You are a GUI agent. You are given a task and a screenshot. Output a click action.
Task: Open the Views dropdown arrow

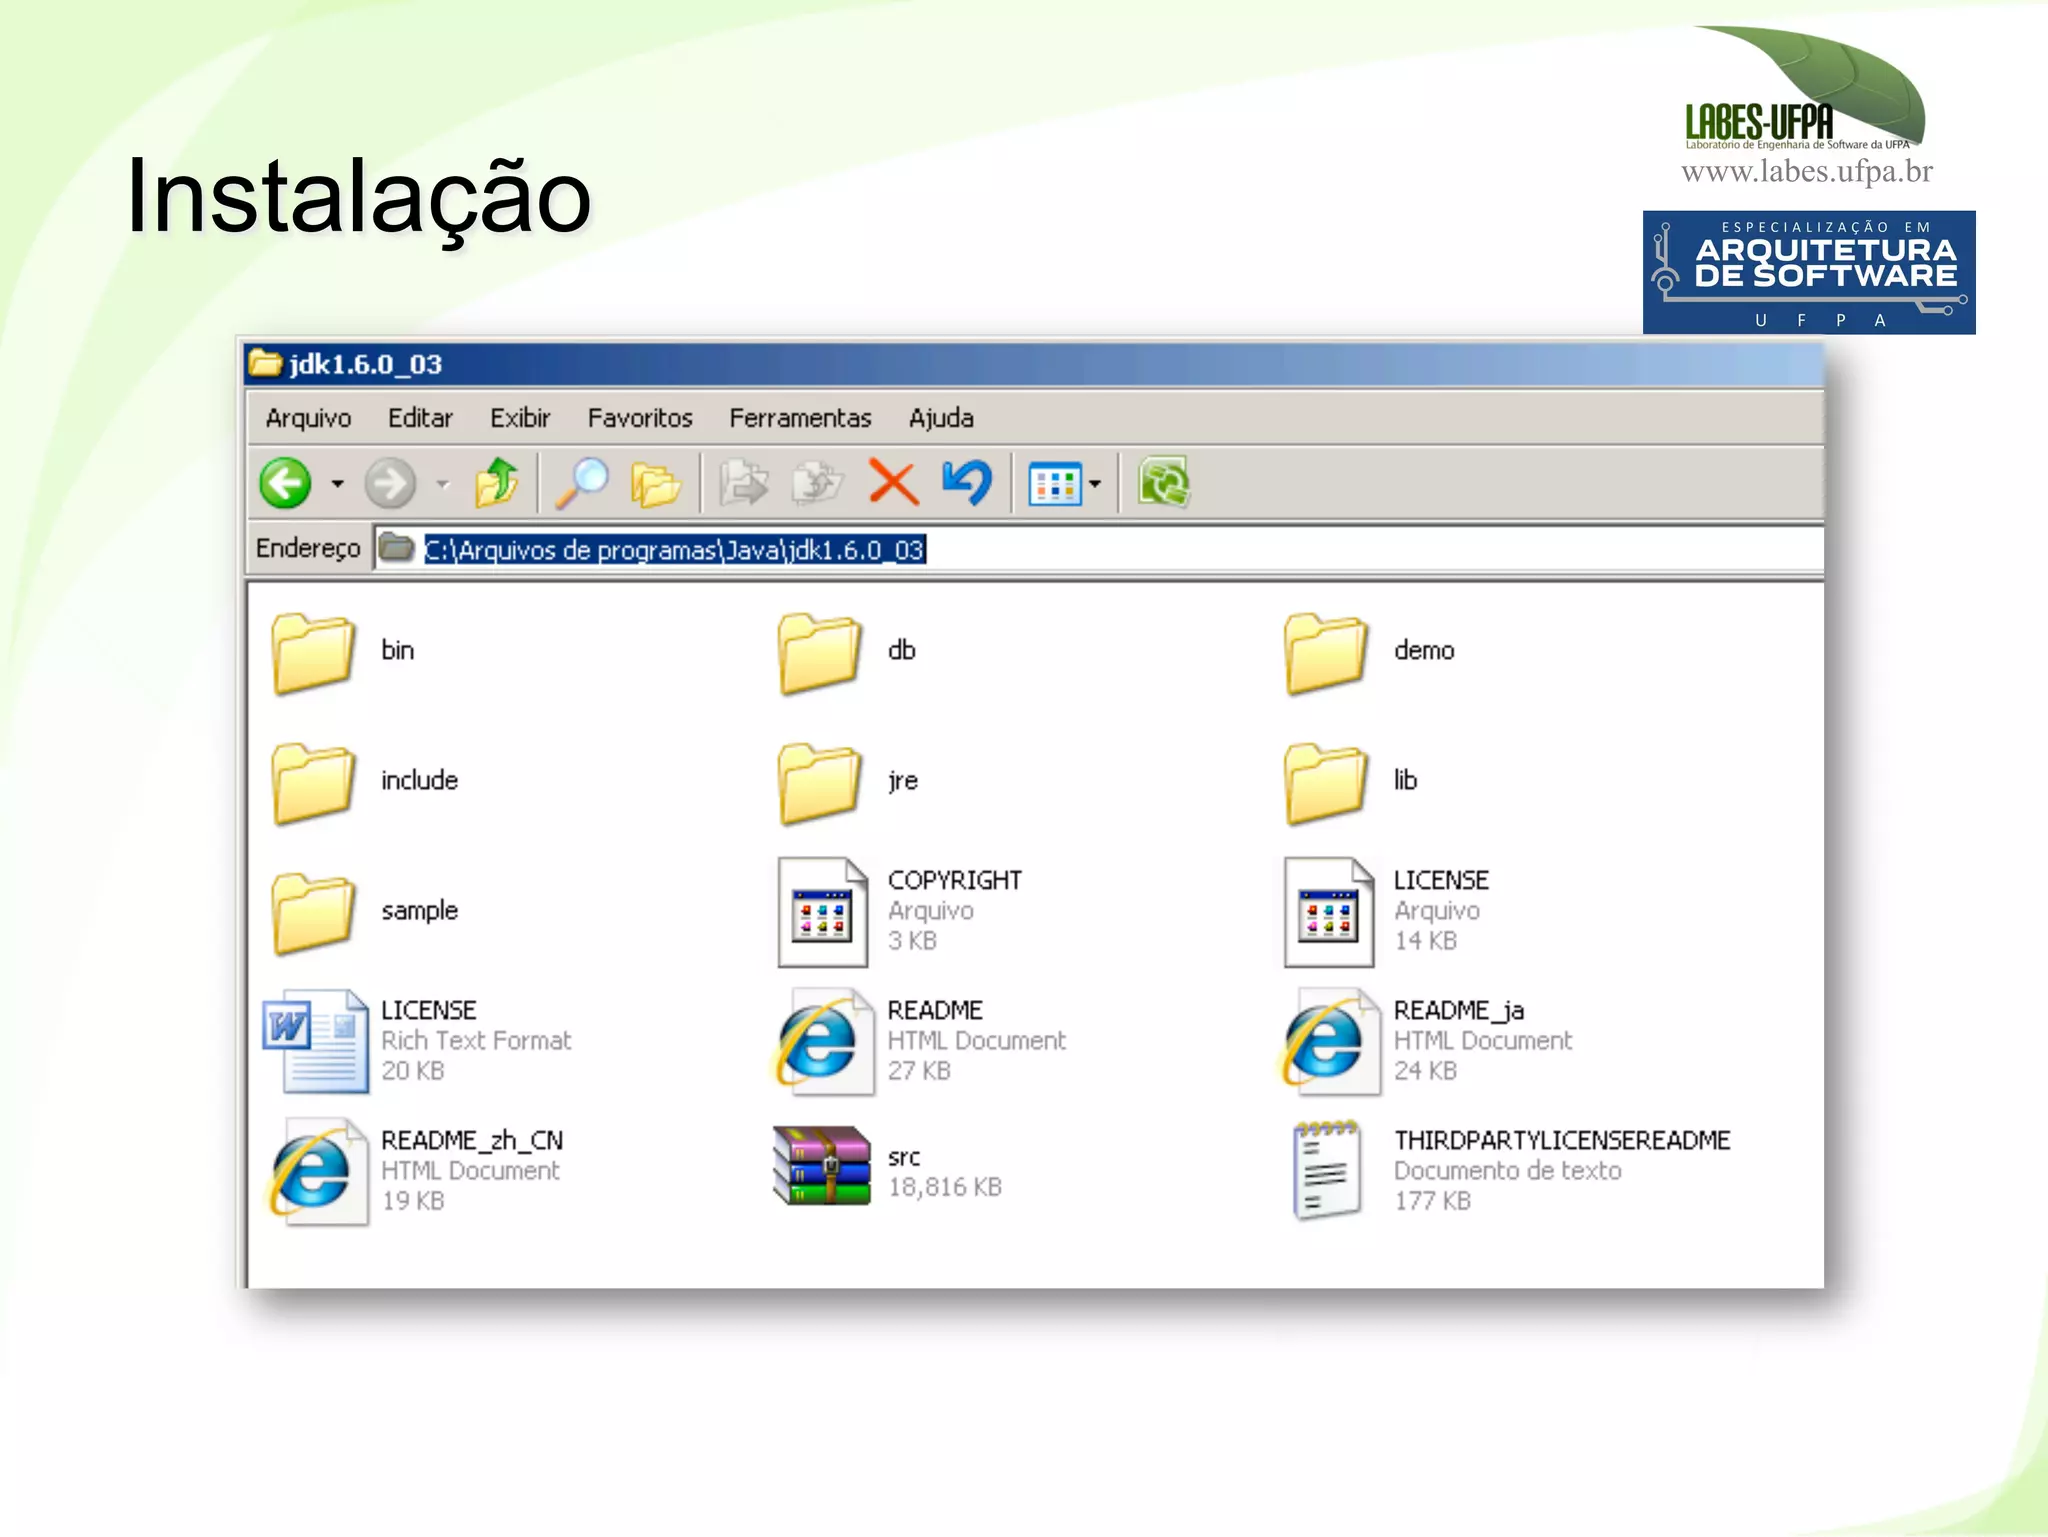click(x=1095, y=485)
